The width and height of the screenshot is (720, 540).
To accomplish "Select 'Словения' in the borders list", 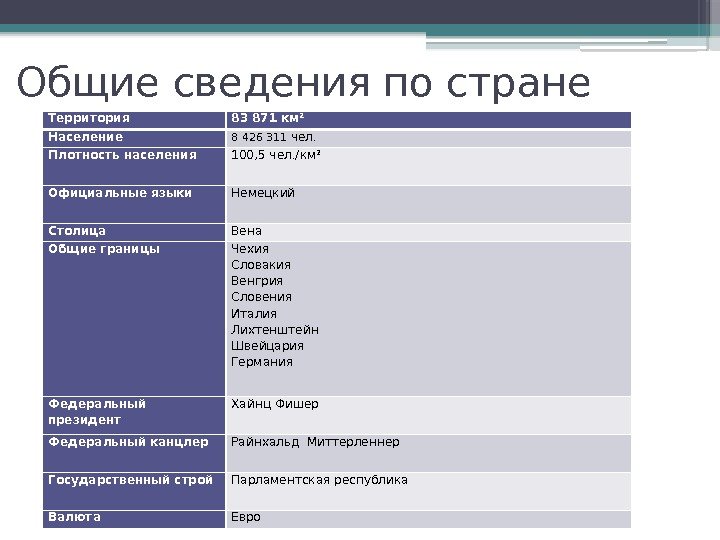I will tap(261, 297).
